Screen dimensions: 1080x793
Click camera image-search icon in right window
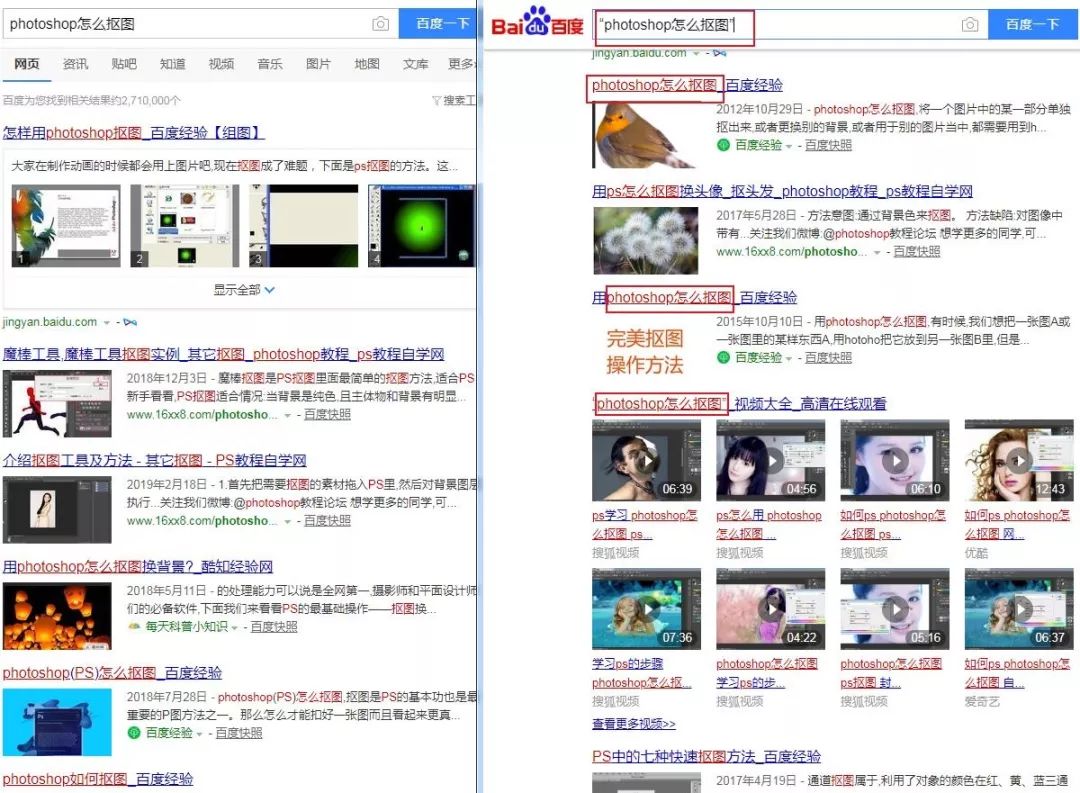click(x=970, y=25)
